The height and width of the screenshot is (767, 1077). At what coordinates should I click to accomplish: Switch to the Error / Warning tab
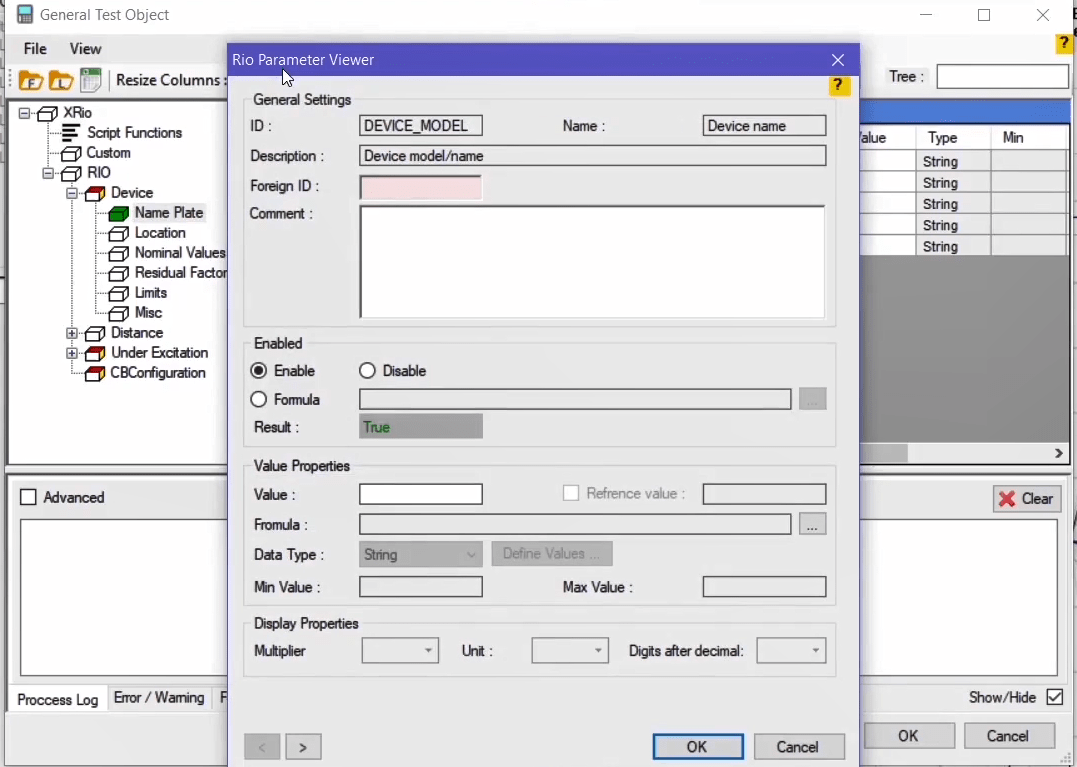159,698
